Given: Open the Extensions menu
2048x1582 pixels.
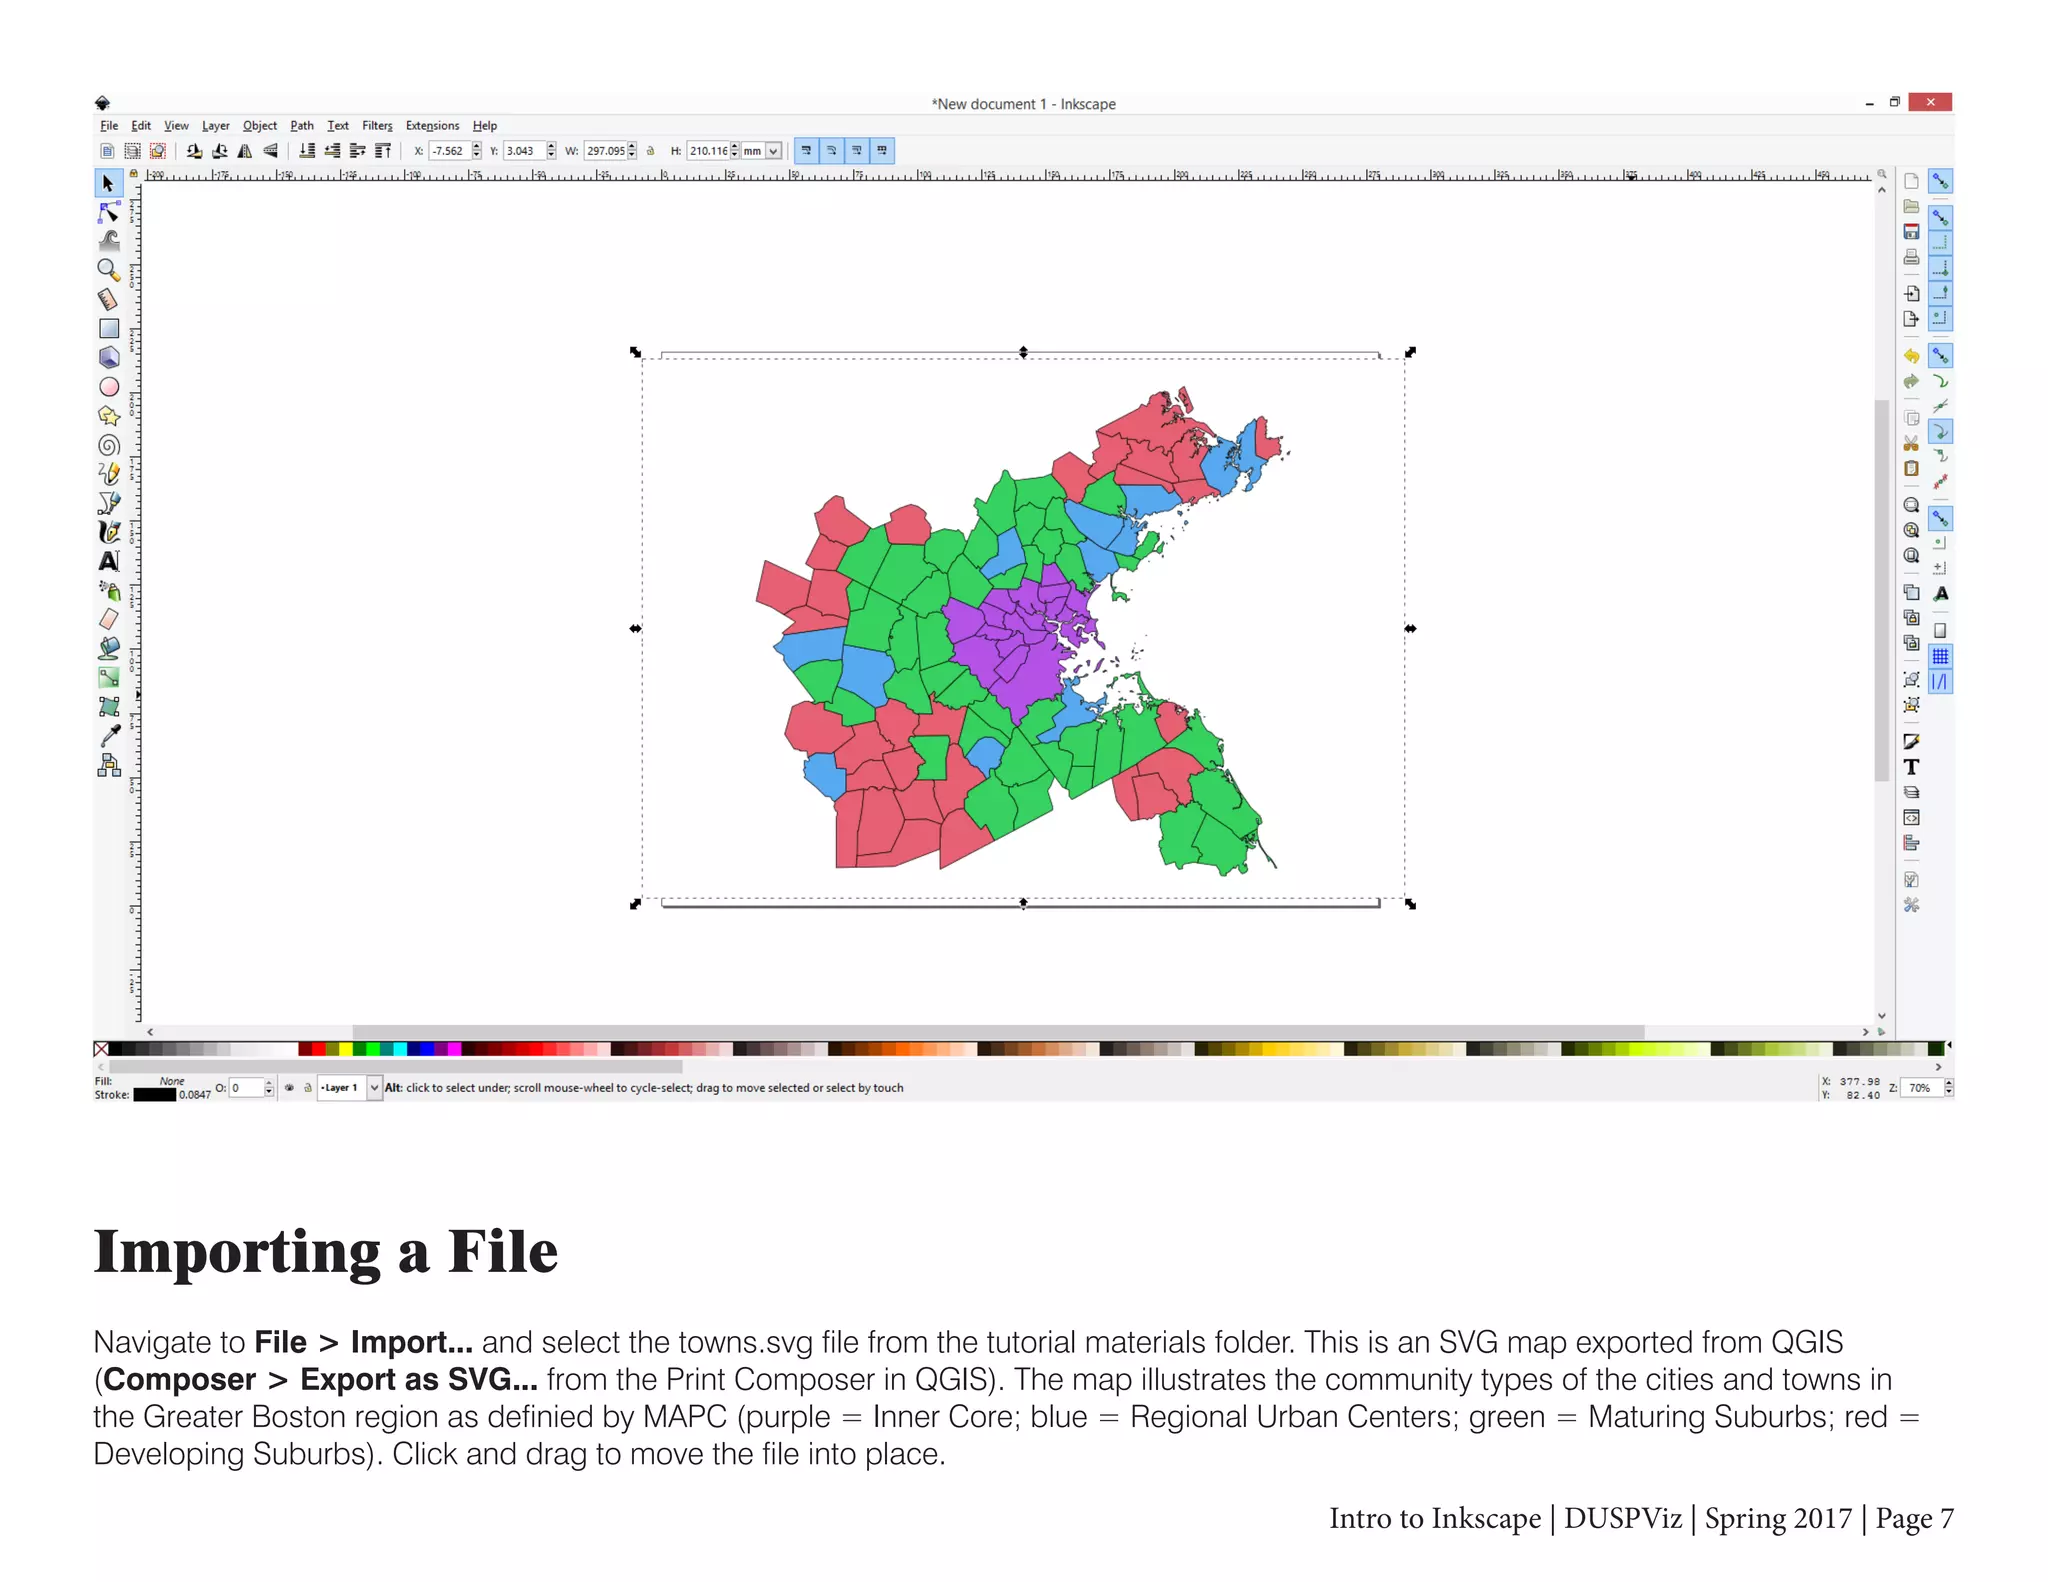Looking at the screenshot, I should pos(432,126).
